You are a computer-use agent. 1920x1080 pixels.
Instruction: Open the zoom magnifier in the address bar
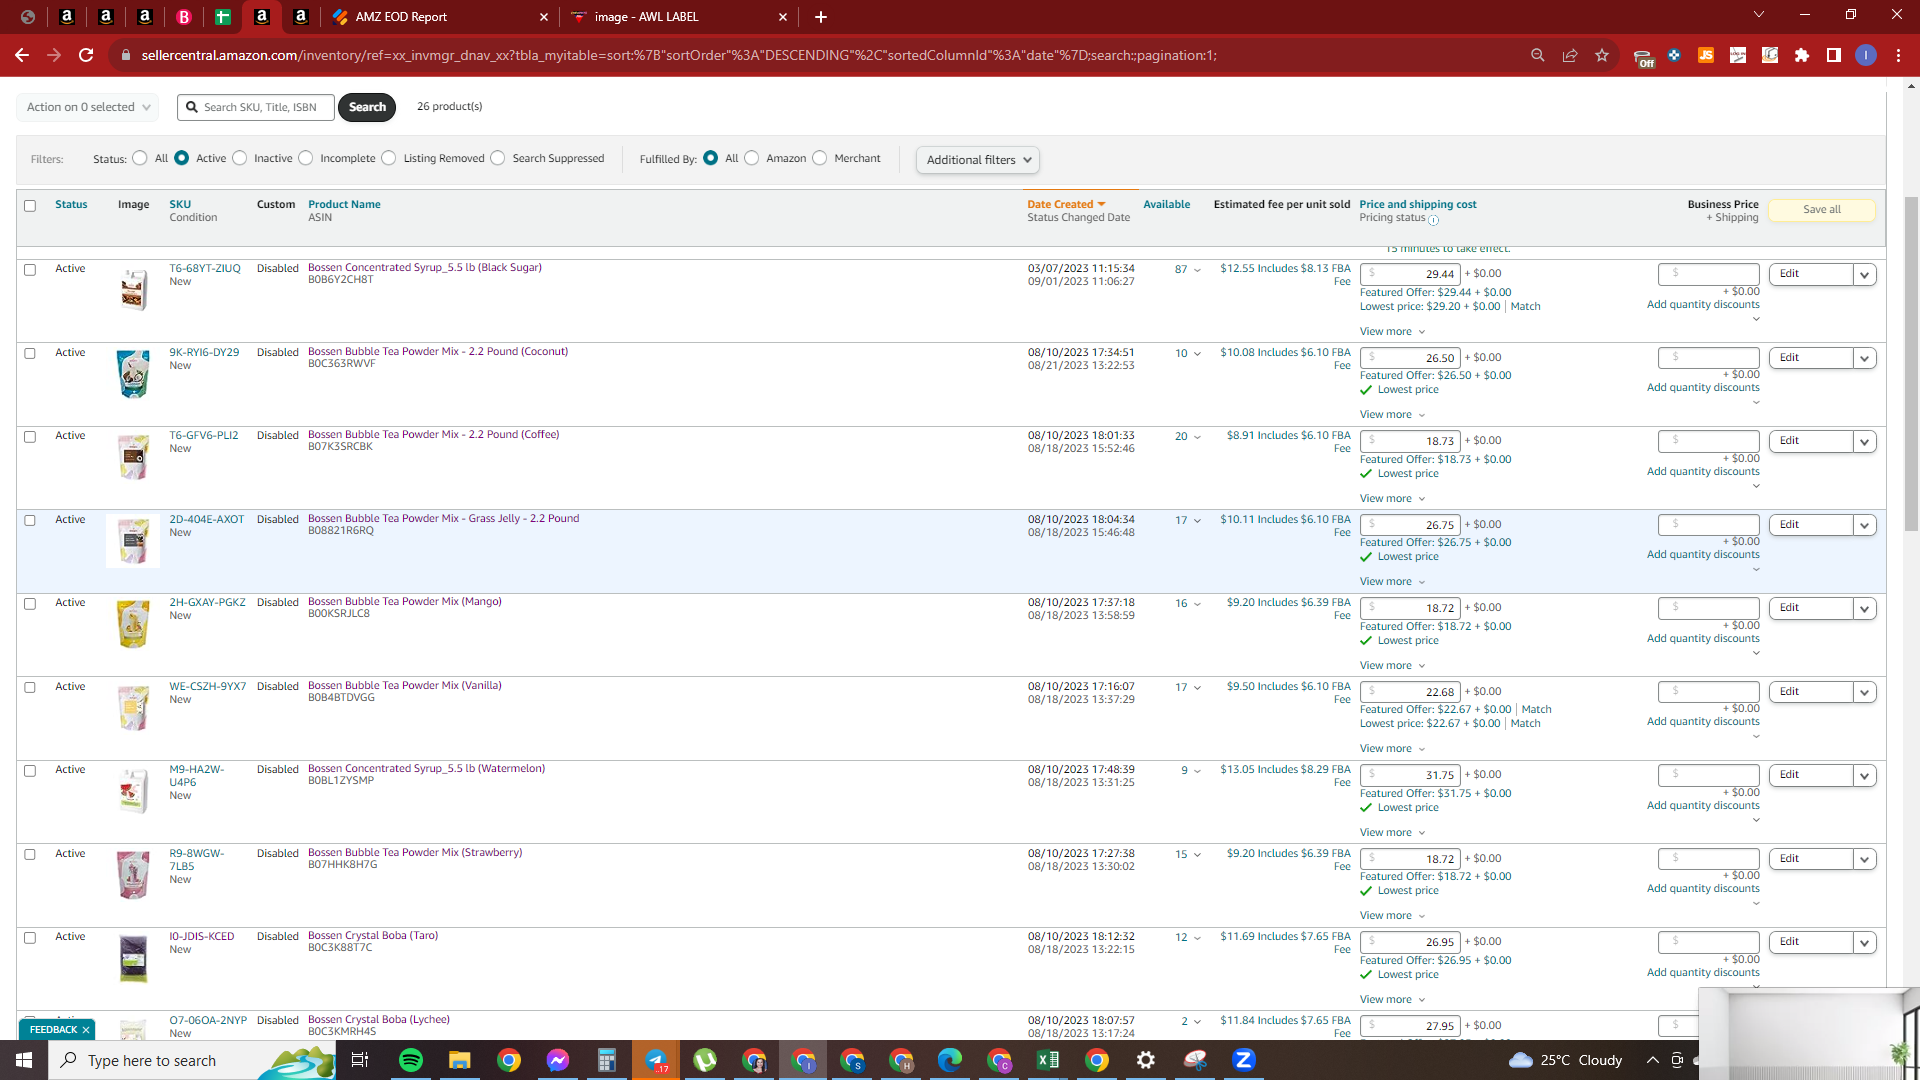(x=1538, y=55)
